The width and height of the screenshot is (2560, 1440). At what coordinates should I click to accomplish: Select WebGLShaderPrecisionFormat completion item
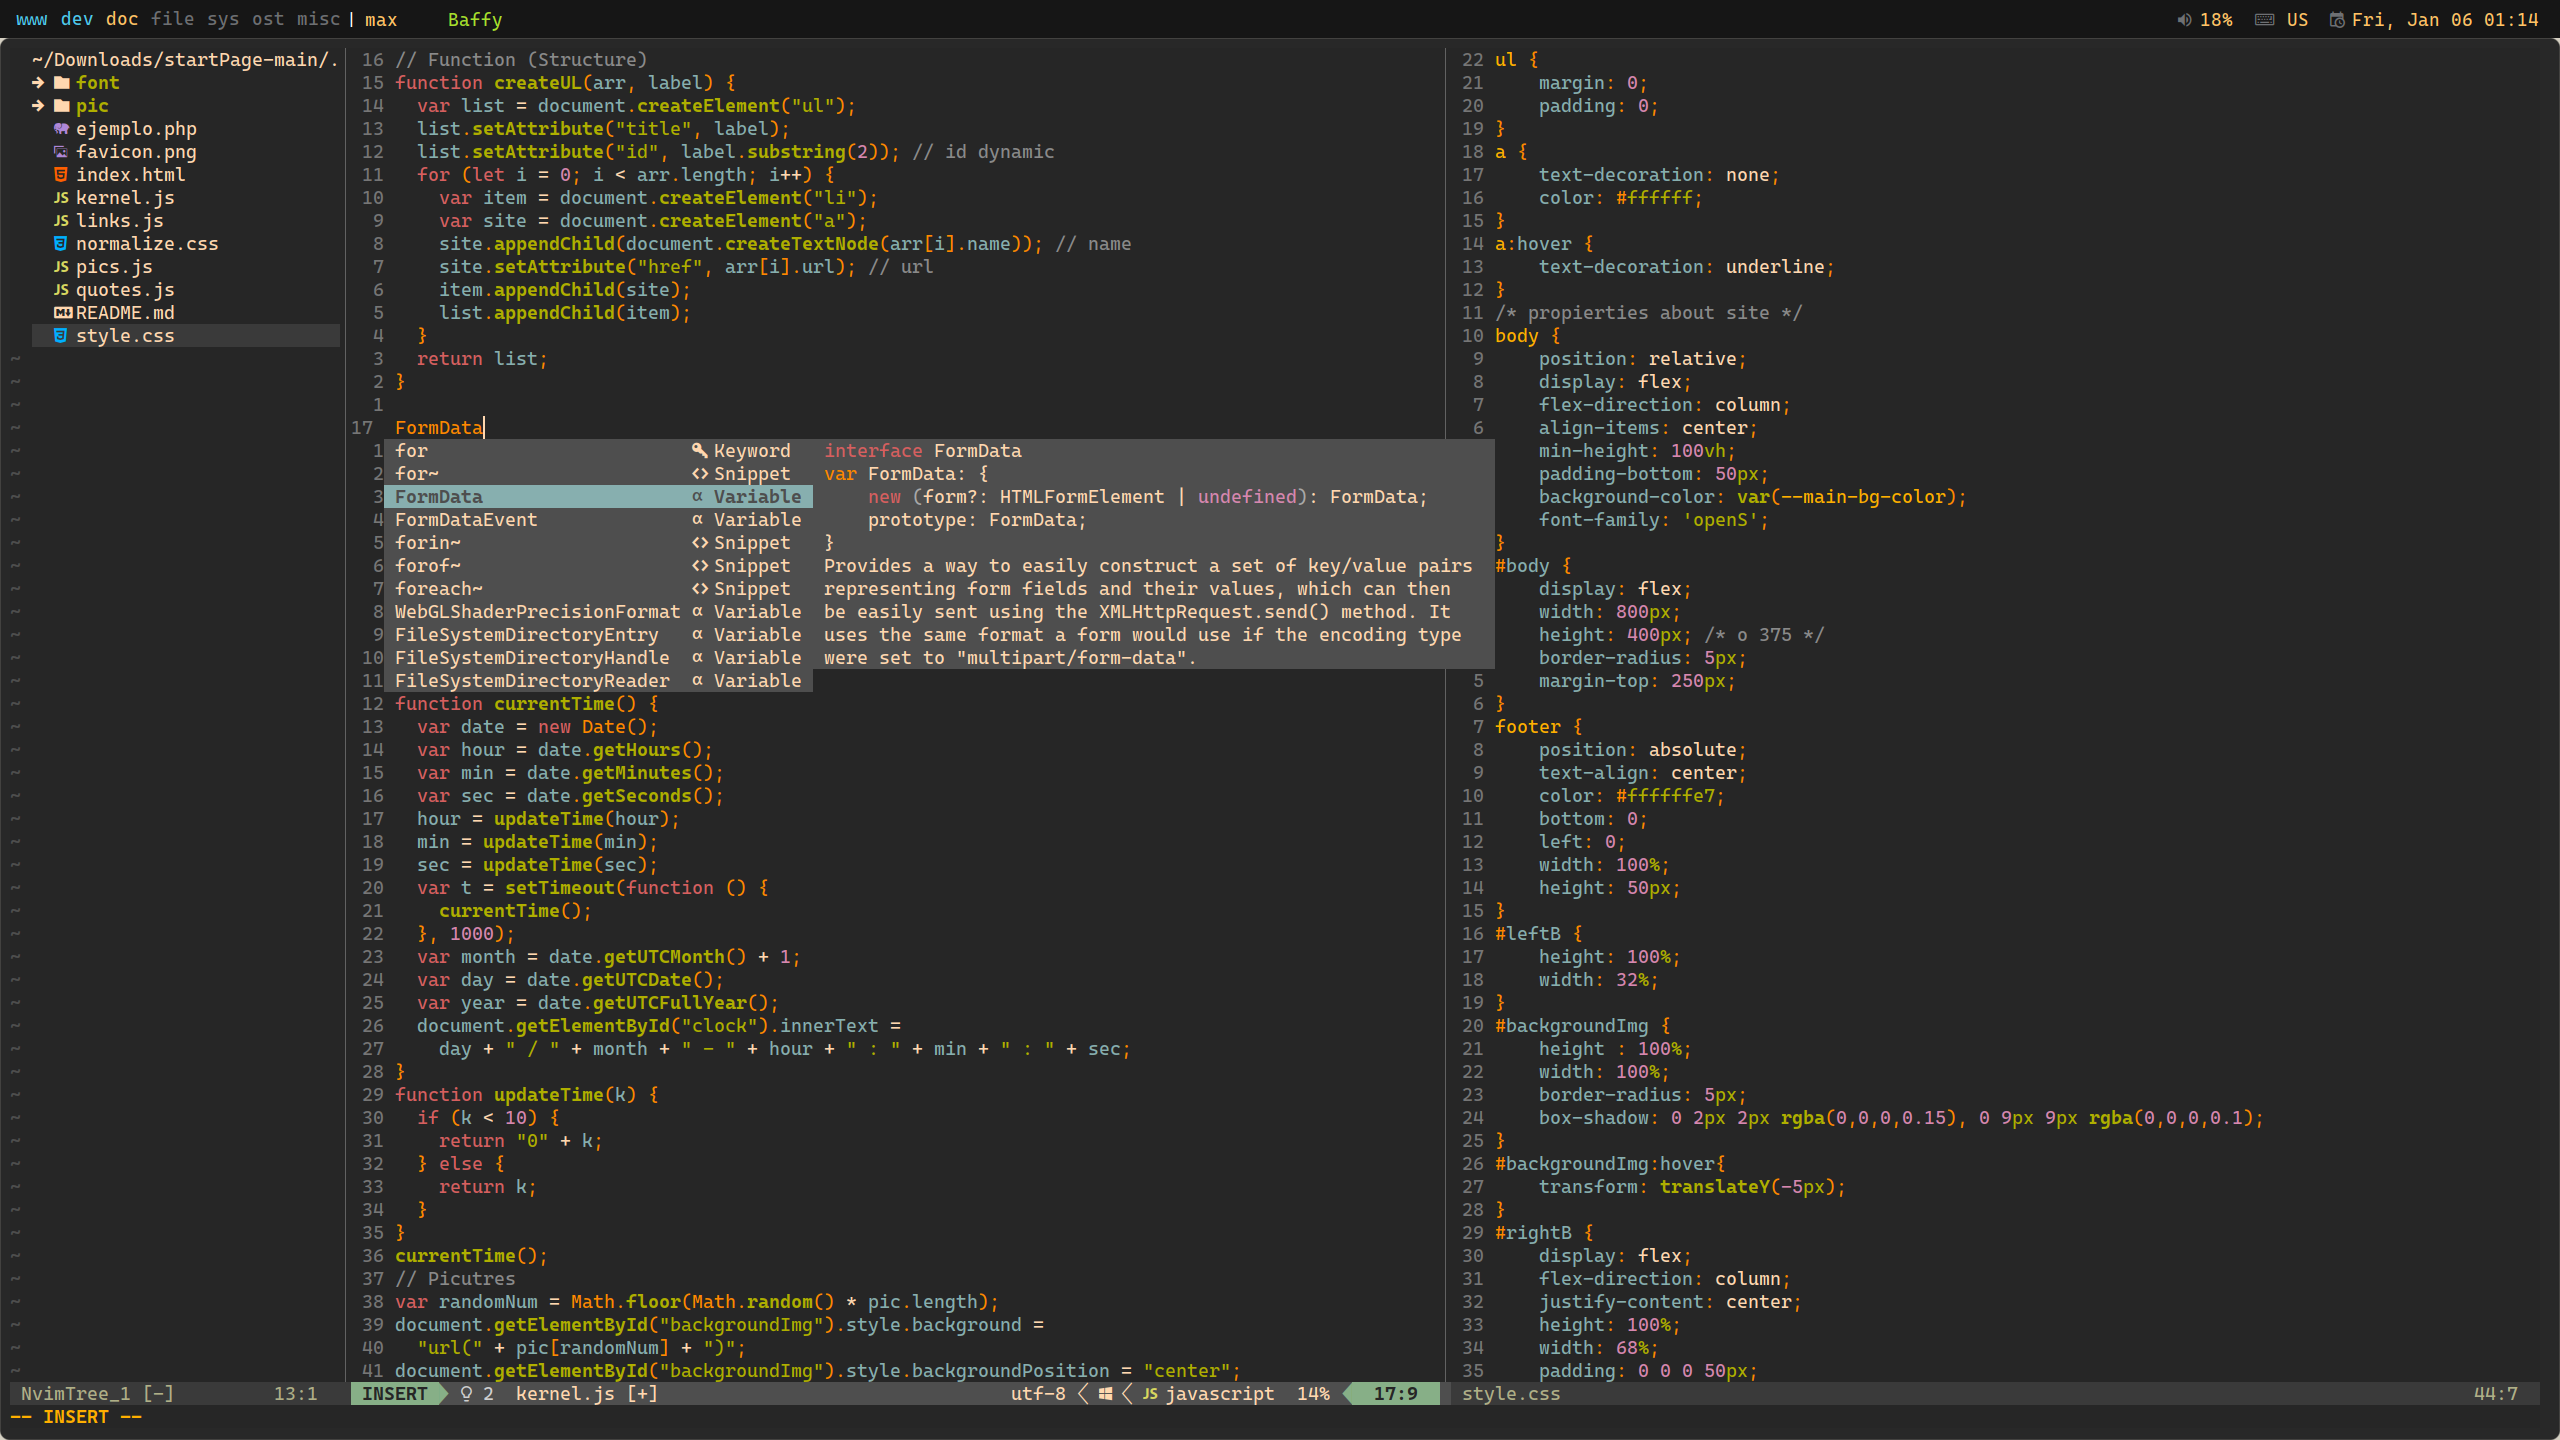point(598,612)
